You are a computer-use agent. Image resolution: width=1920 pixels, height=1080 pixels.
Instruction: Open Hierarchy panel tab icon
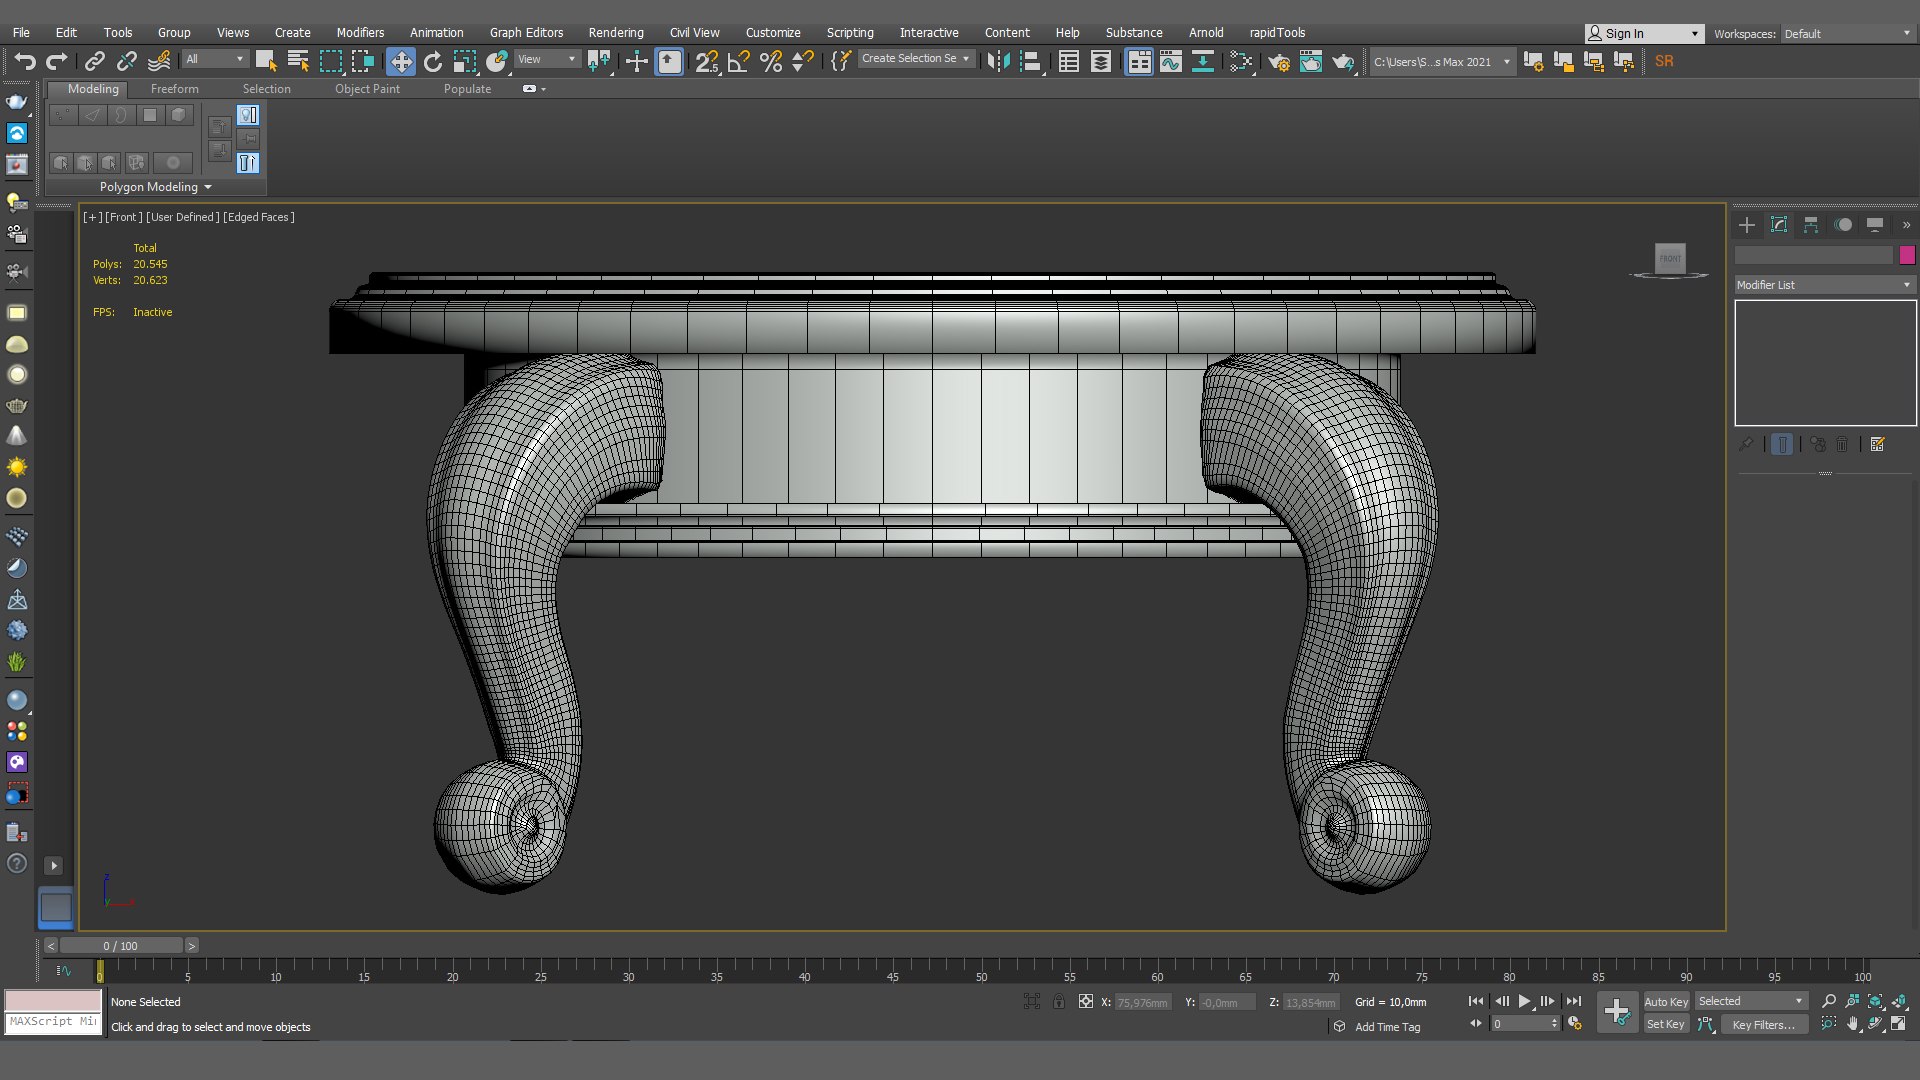(x=1811, y=225)
